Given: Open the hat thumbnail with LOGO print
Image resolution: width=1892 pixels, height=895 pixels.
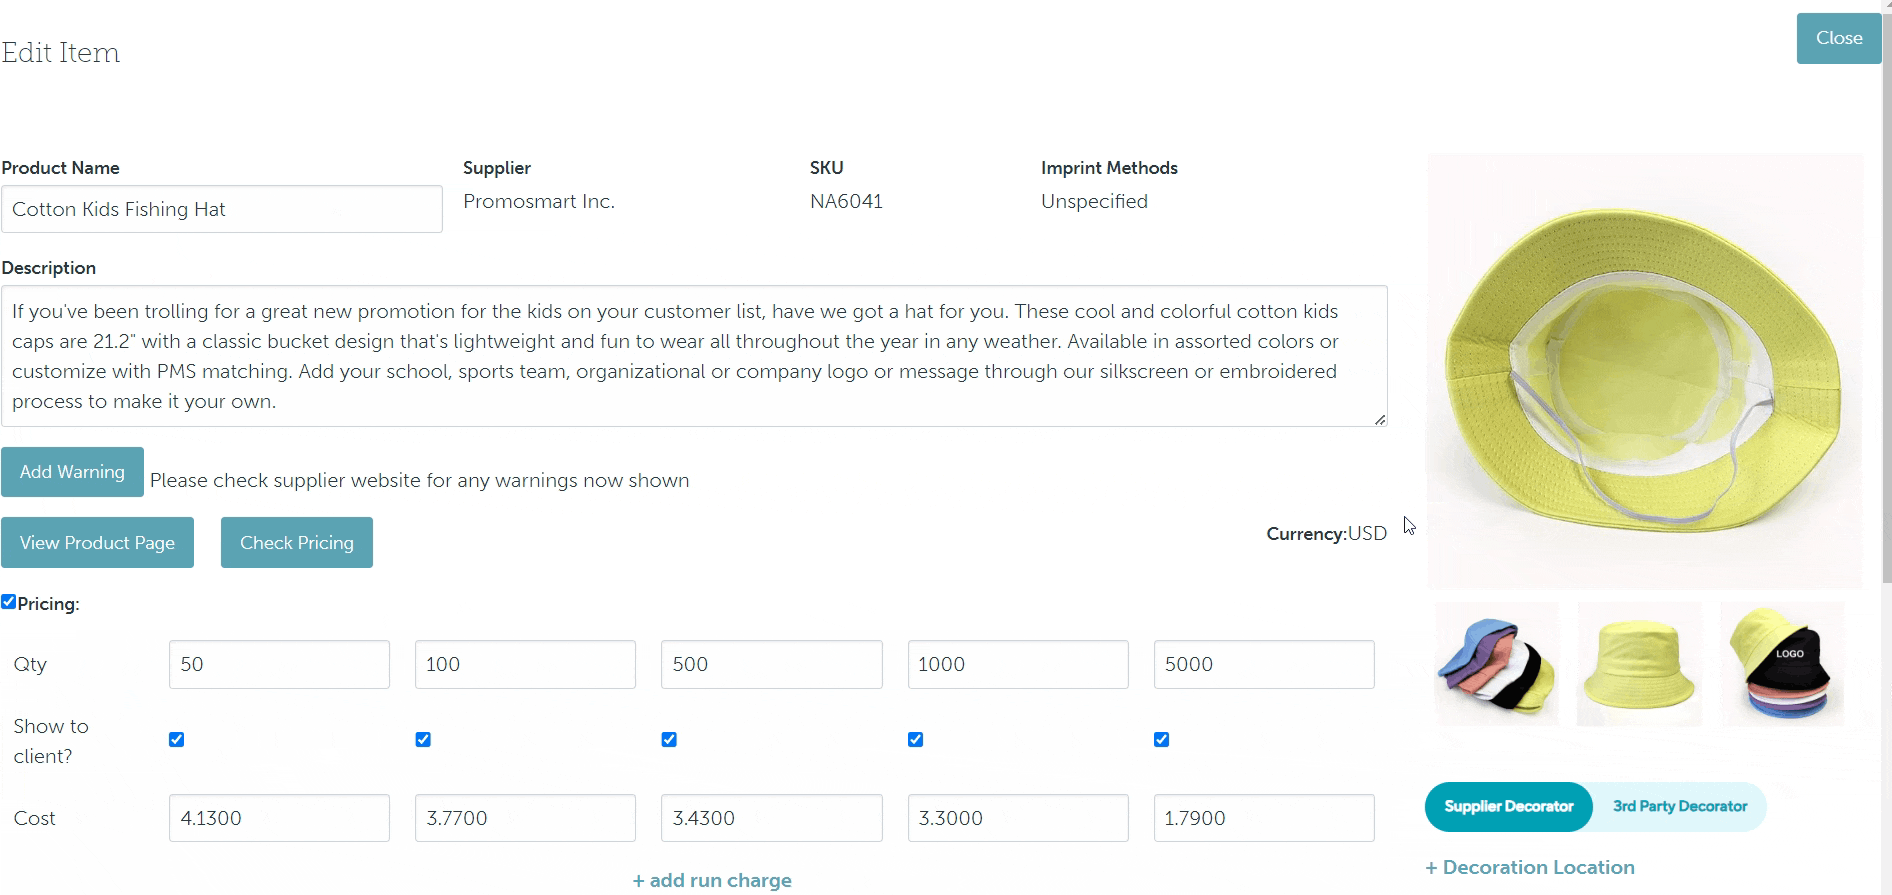Looking at the screenshot, I should [1781, 664].
